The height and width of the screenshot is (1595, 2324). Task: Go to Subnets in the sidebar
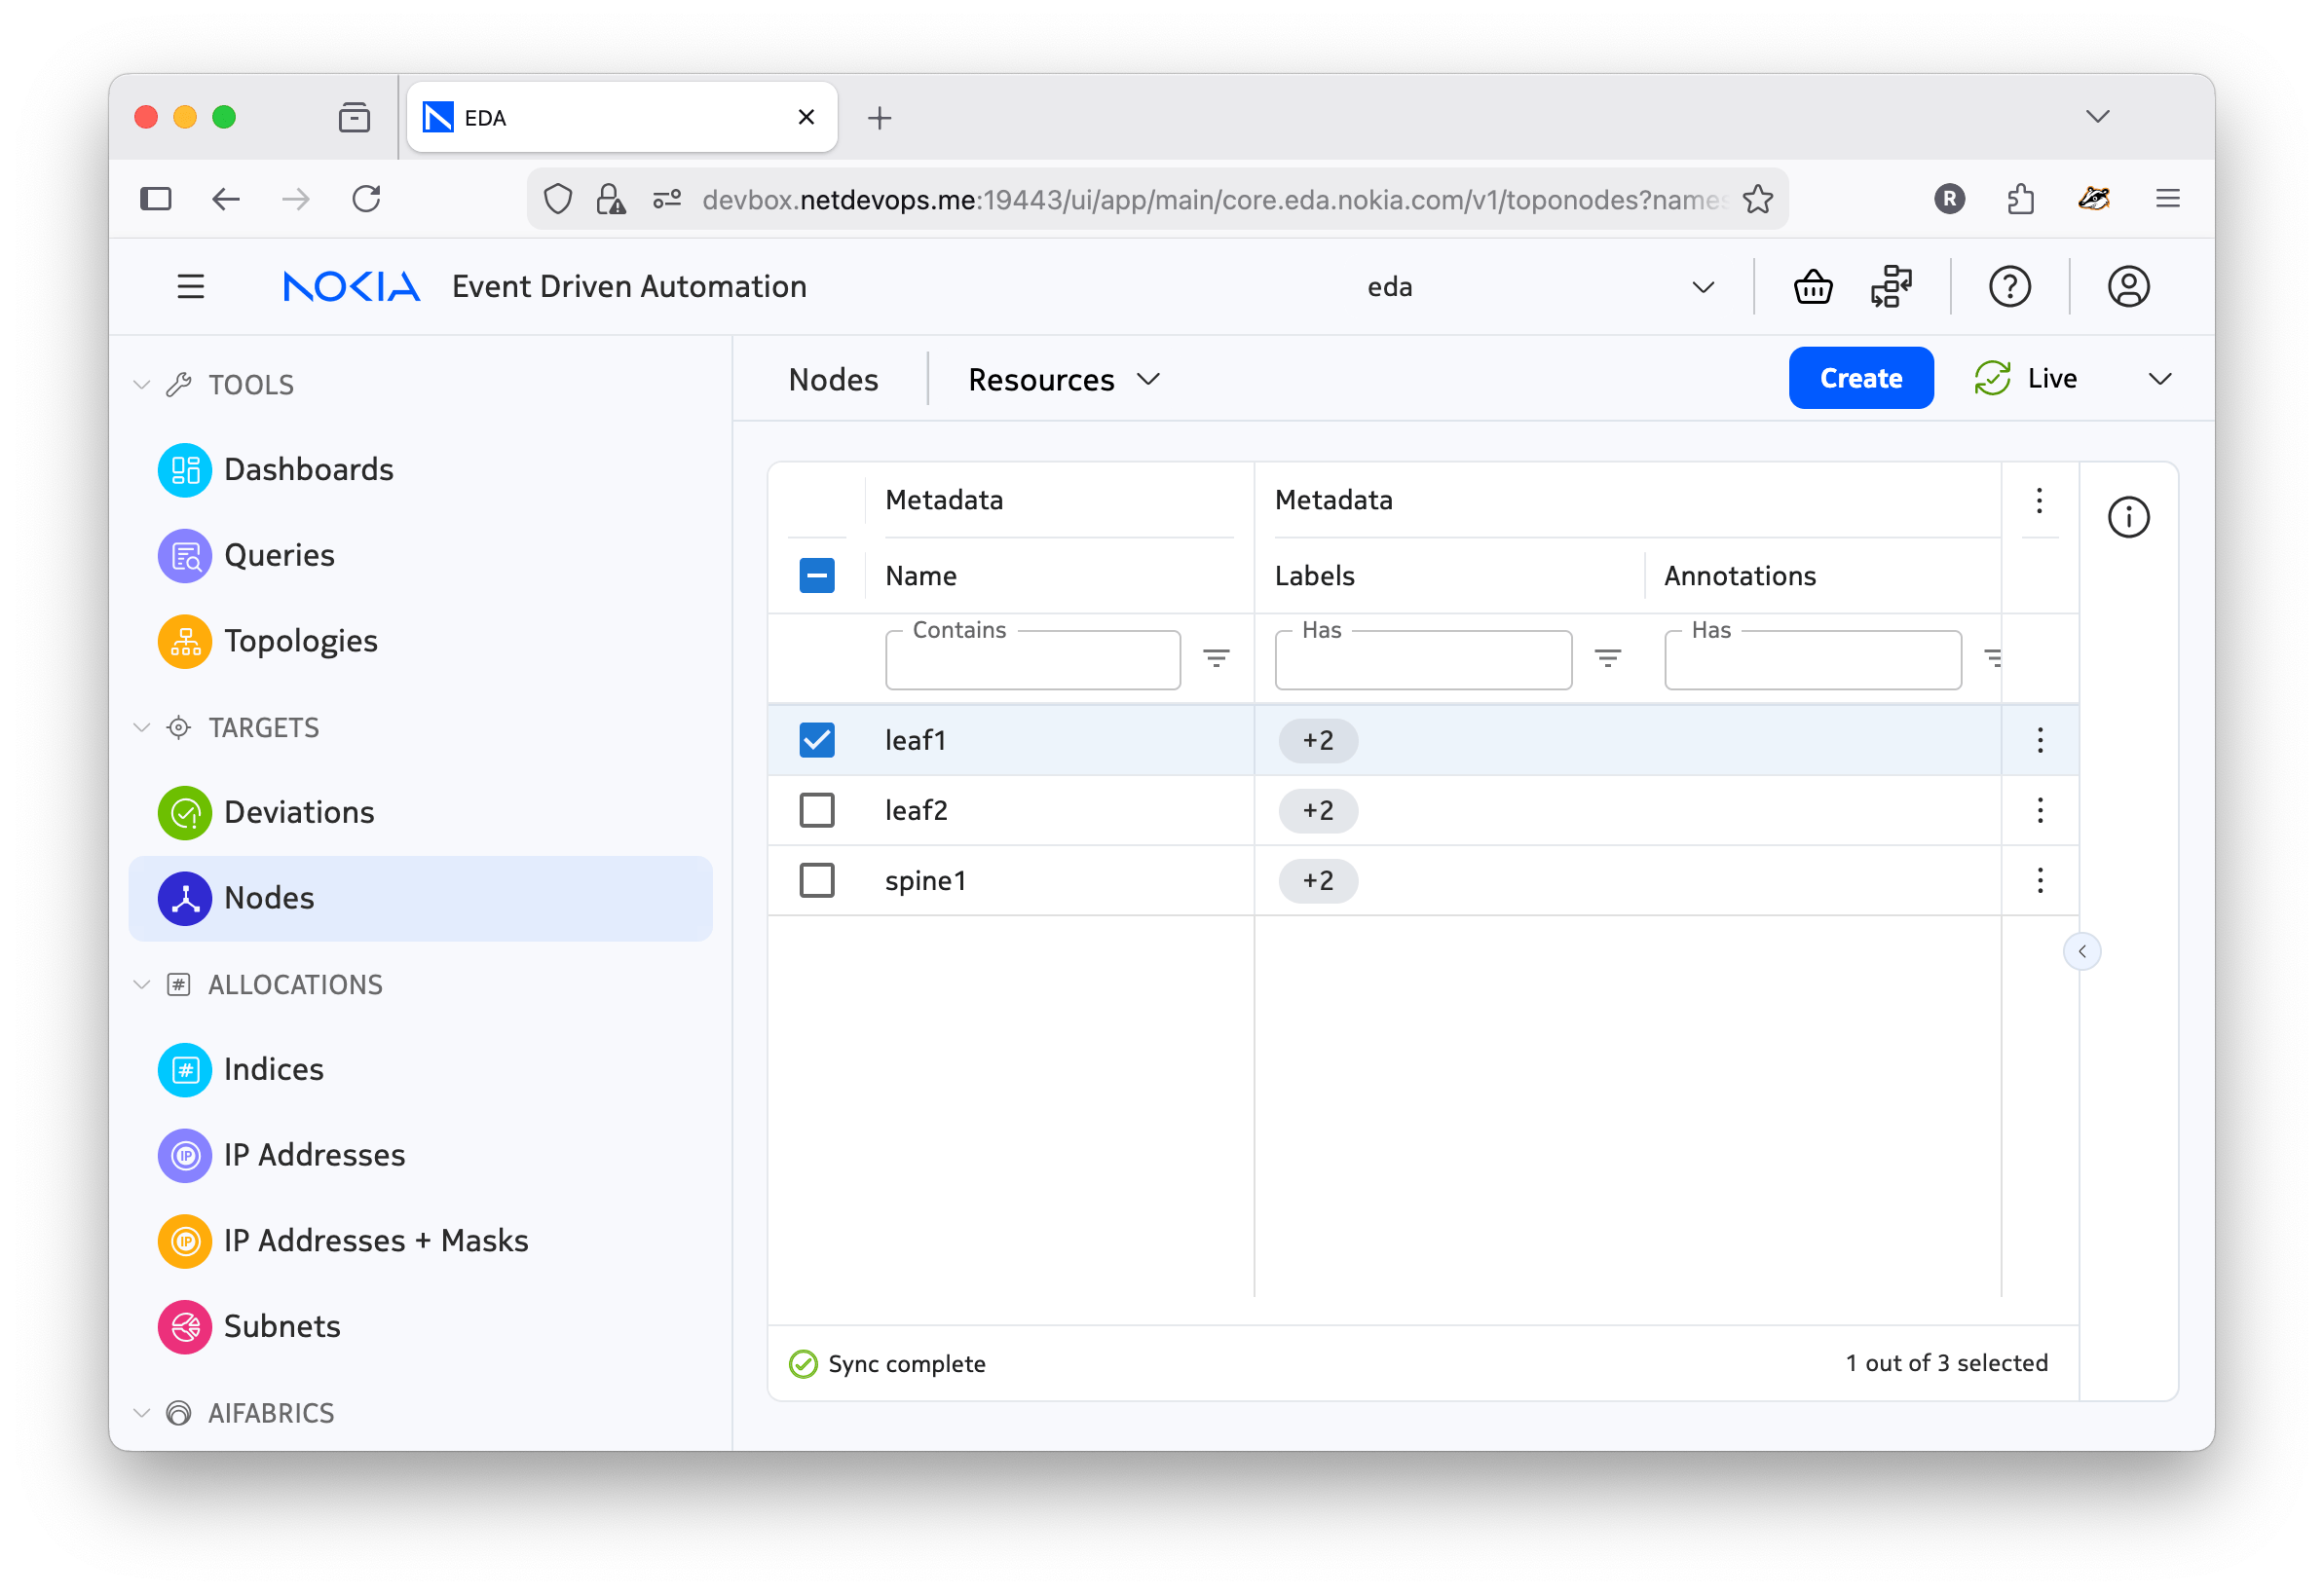pos(282,1326)
